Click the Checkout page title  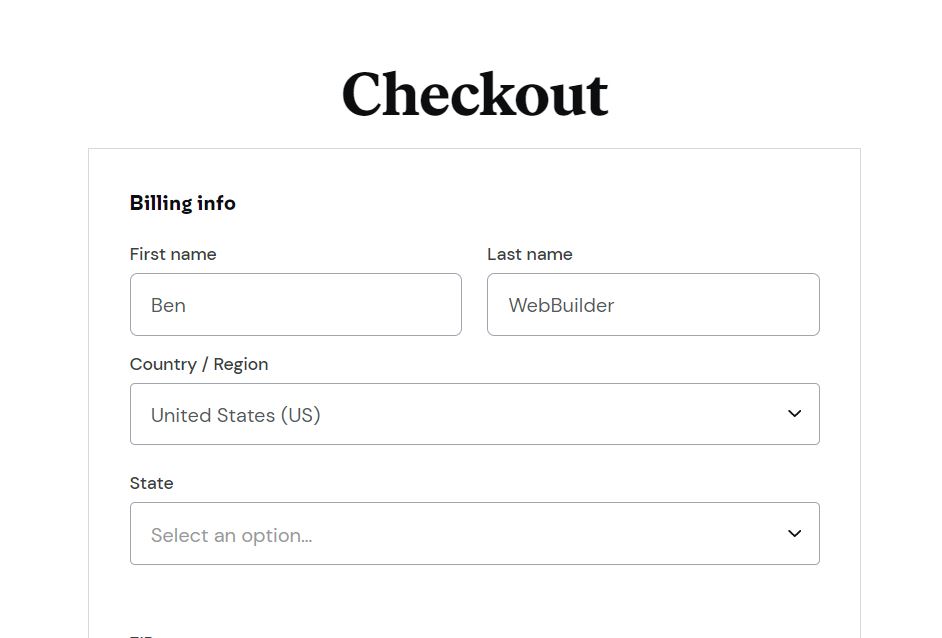click(x=474, y=93)
